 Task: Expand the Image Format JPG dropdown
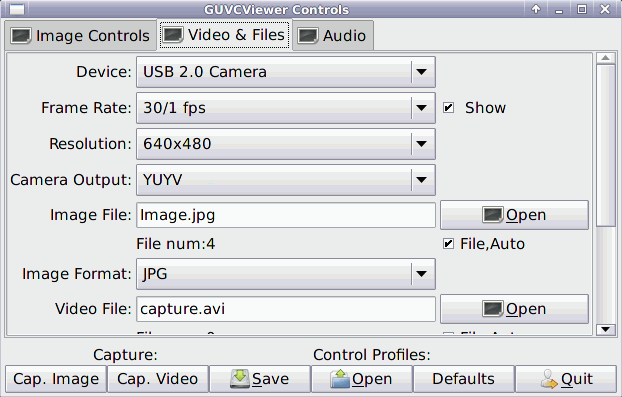click(286, 274)
